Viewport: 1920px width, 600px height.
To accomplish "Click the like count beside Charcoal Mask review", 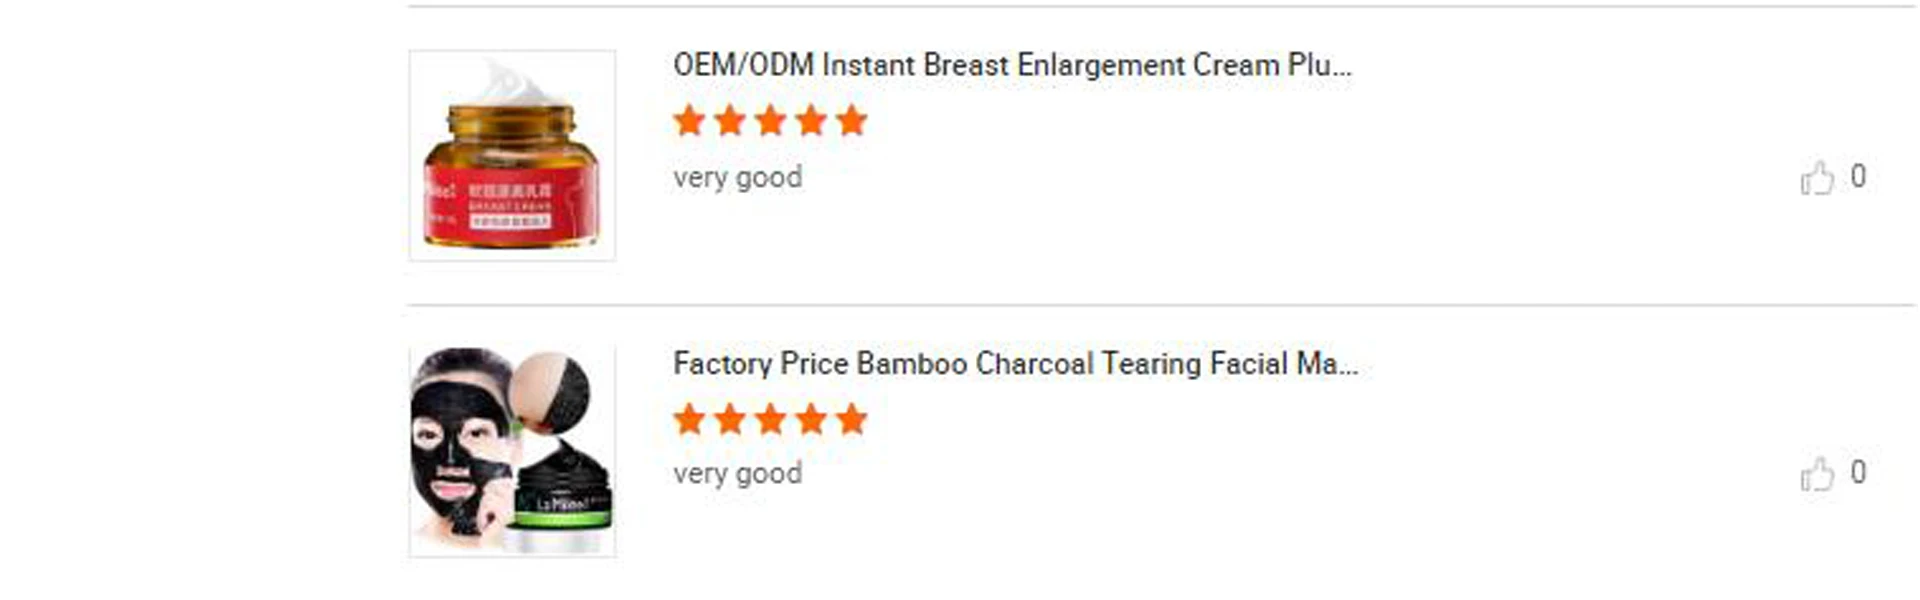I will [x=1858, y=472].
